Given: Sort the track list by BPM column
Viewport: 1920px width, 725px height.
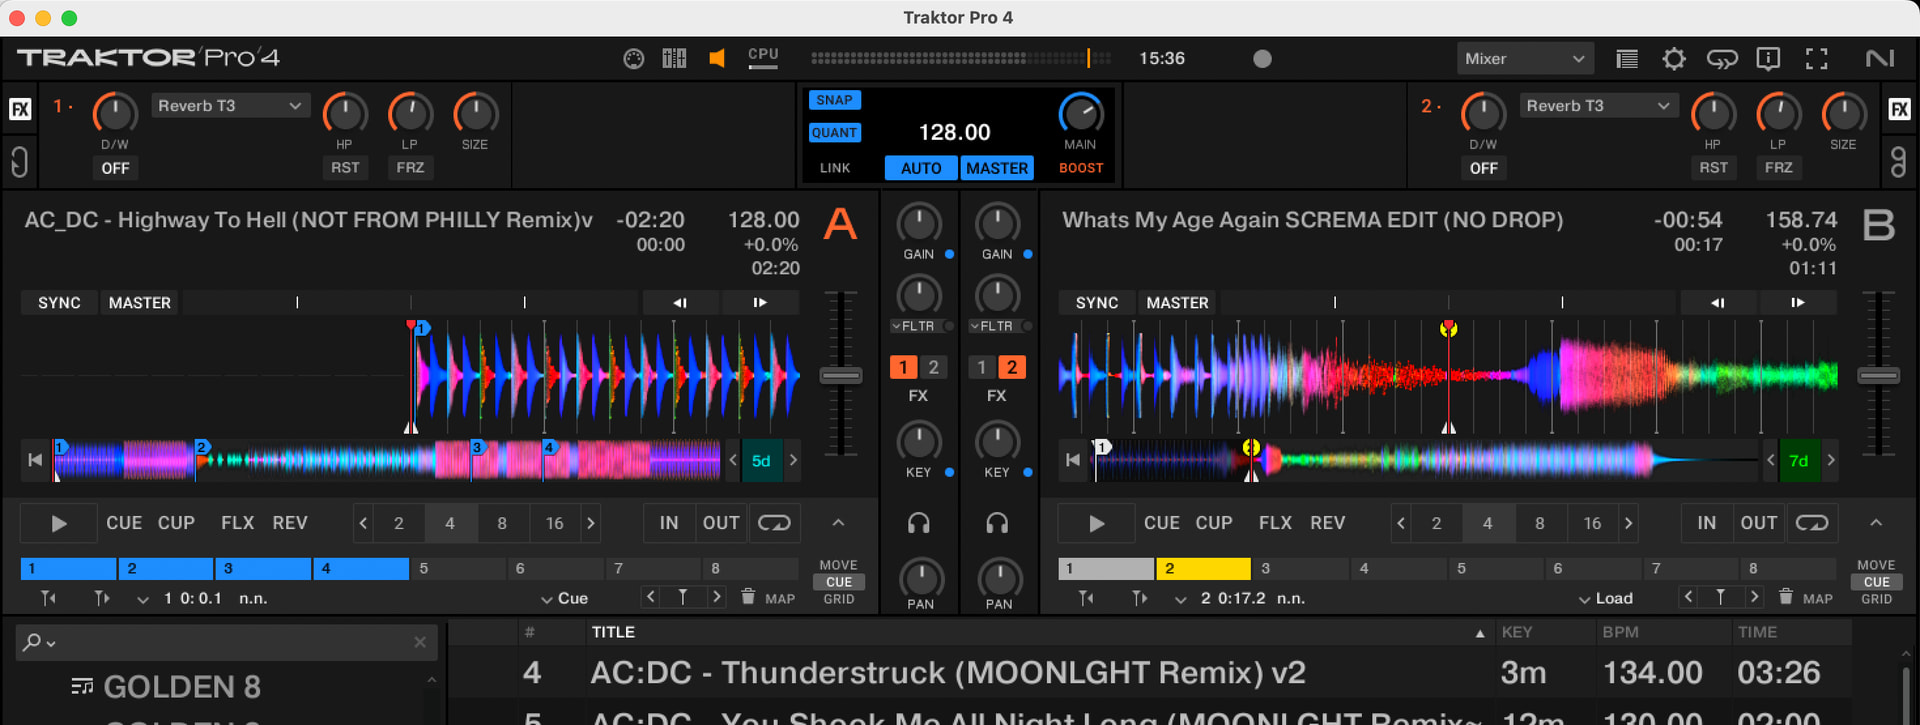Looking at the screenshot, I should (1621, 632).
